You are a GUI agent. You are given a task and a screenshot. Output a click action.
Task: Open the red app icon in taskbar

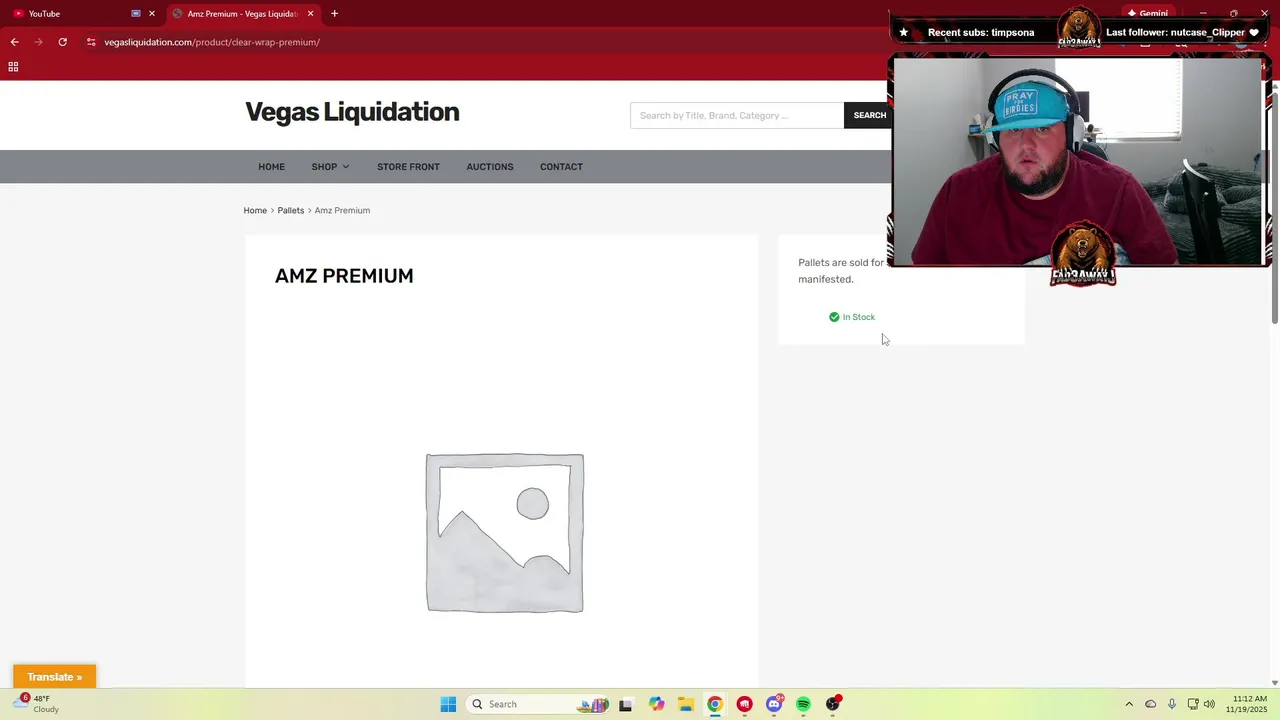pos(744,704)
